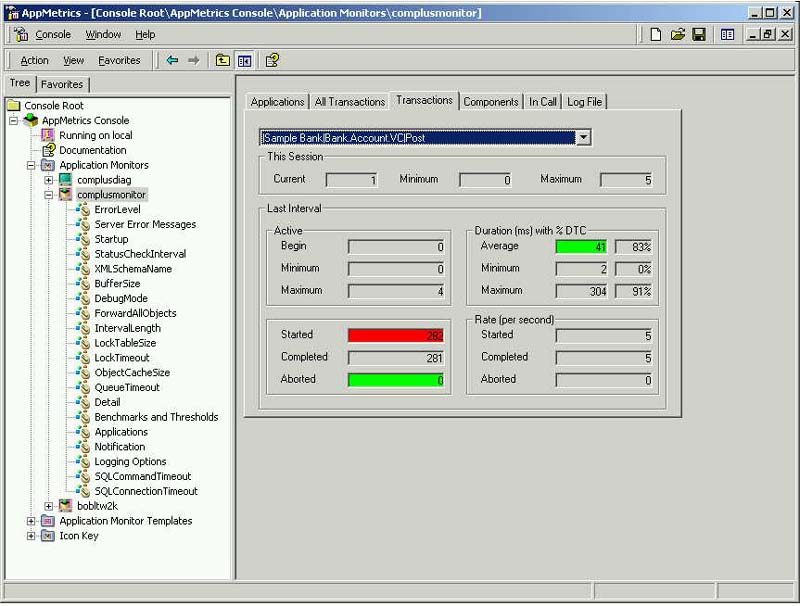
Task: Expand the Icon Key node
Action: click(31, 536)
